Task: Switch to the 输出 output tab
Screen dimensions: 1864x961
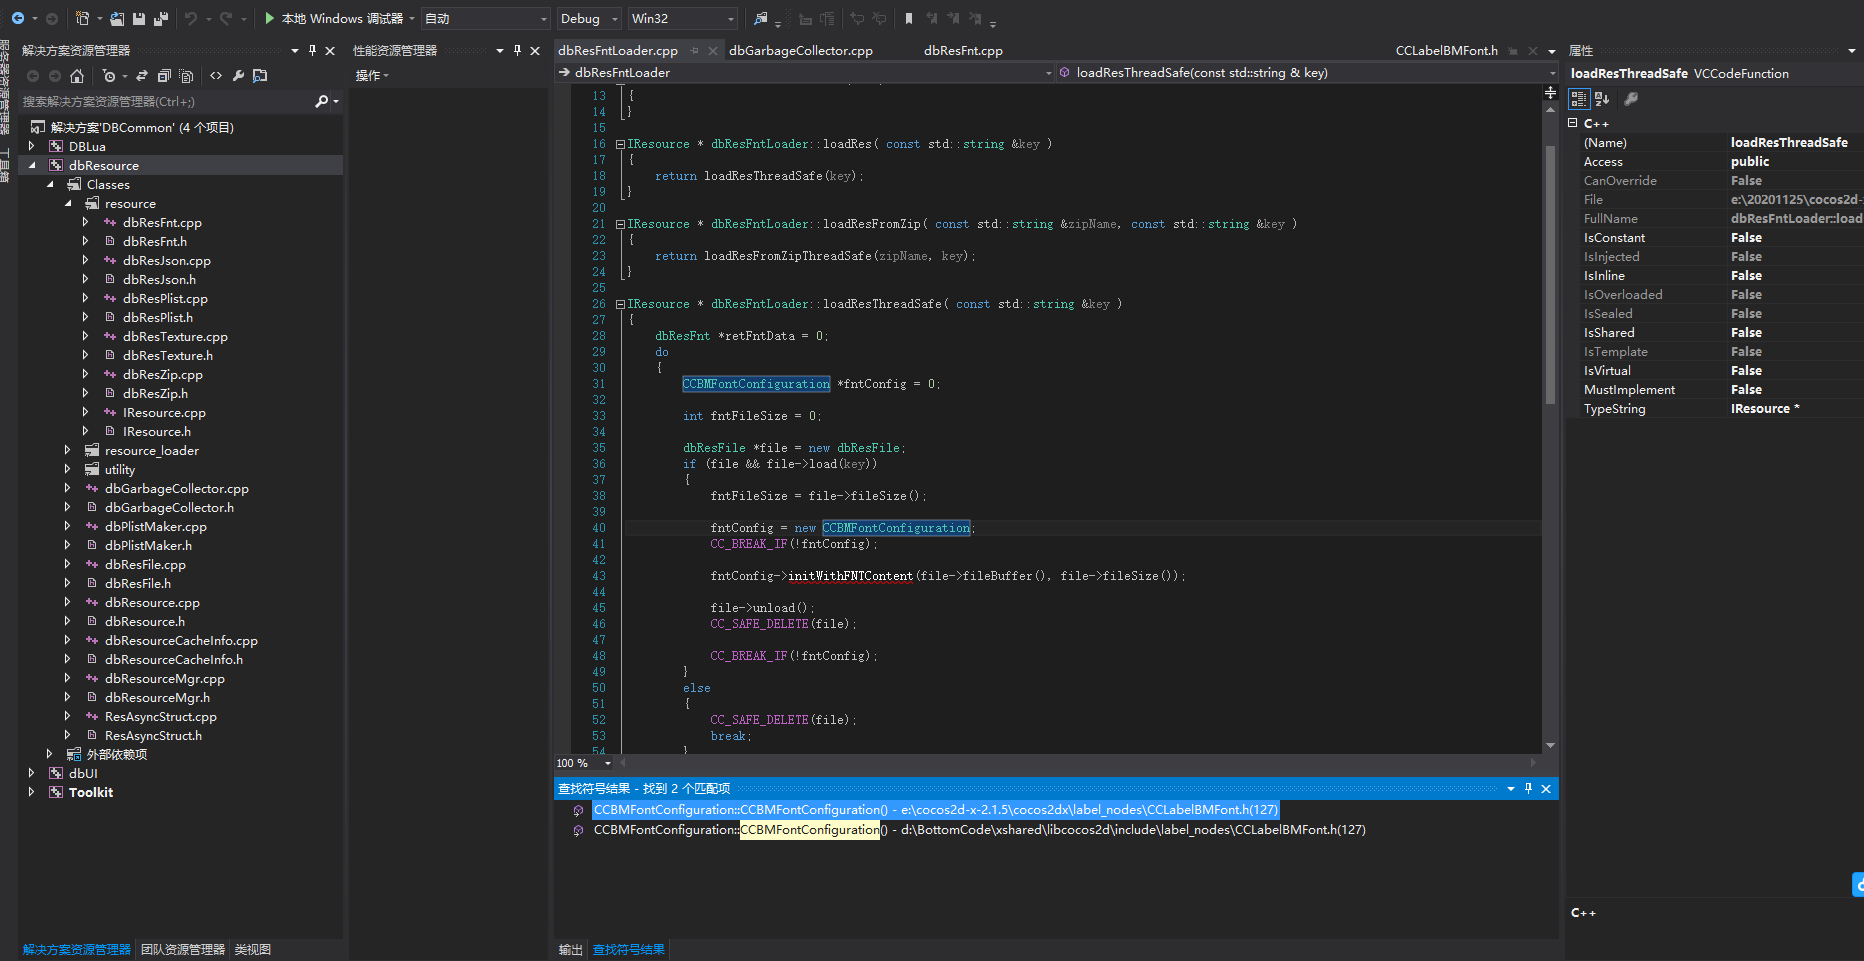Action: pyautogui.click(x=570, y=949)
